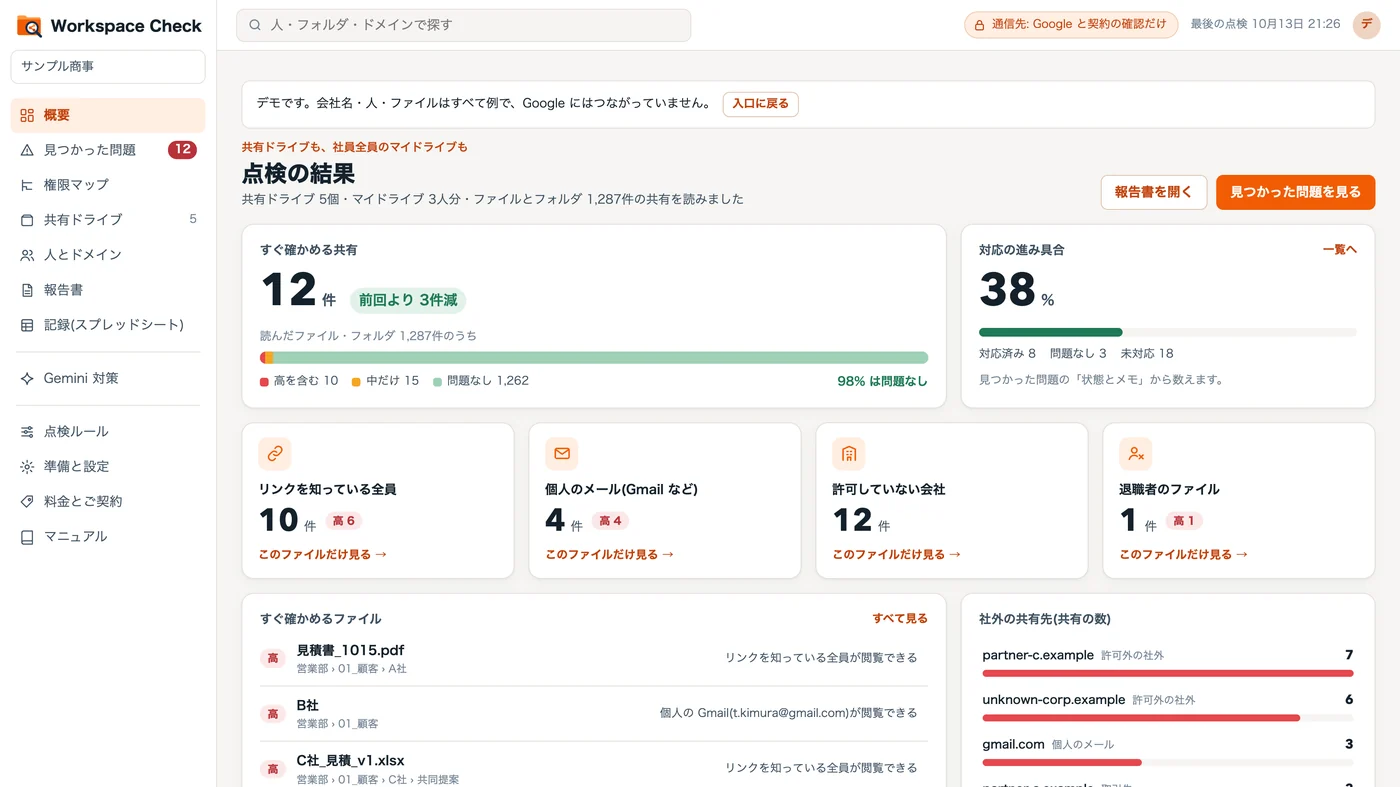Click the 点検ルール sliders icon

[27, 432]
